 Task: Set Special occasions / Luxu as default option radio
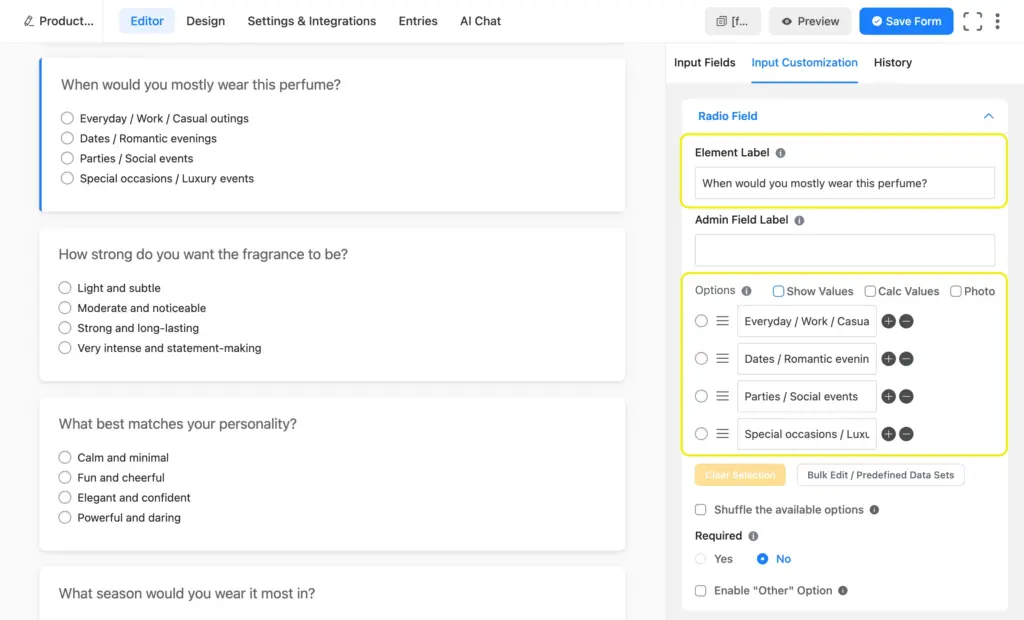(x=701, y=434)
